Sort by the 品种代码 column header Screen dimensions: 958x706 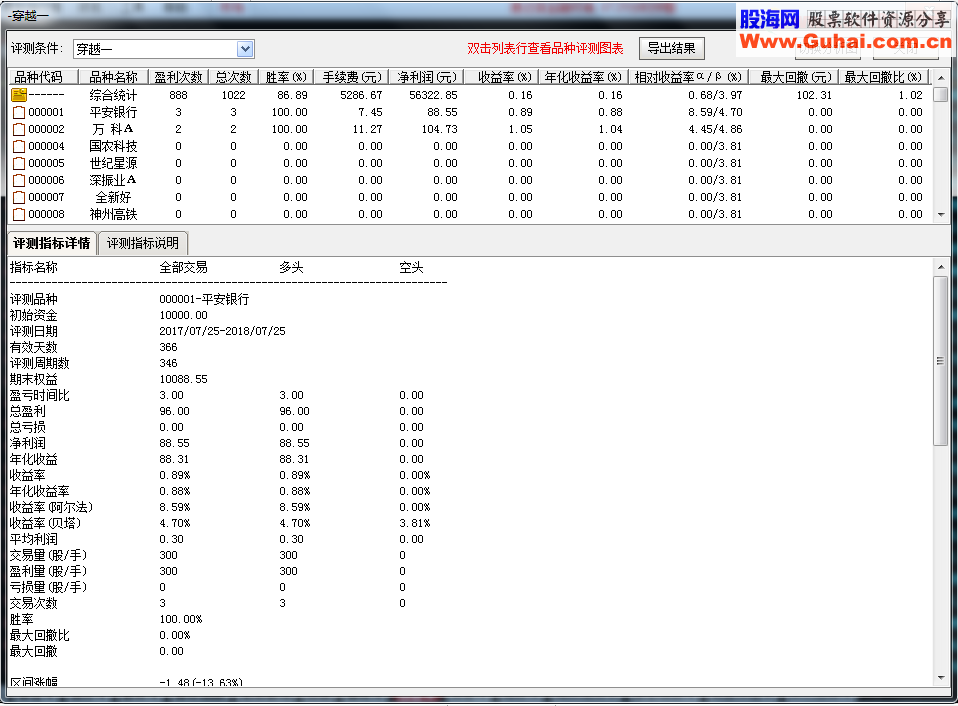click(x=43, y=77)
